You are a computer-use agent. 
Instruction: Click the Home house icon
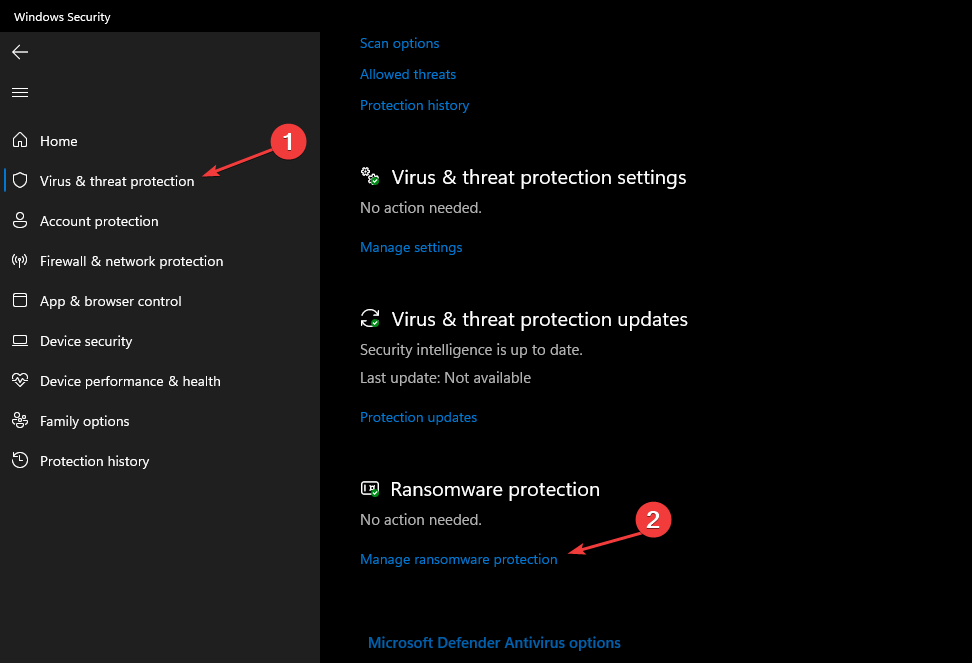coord(20,141)
